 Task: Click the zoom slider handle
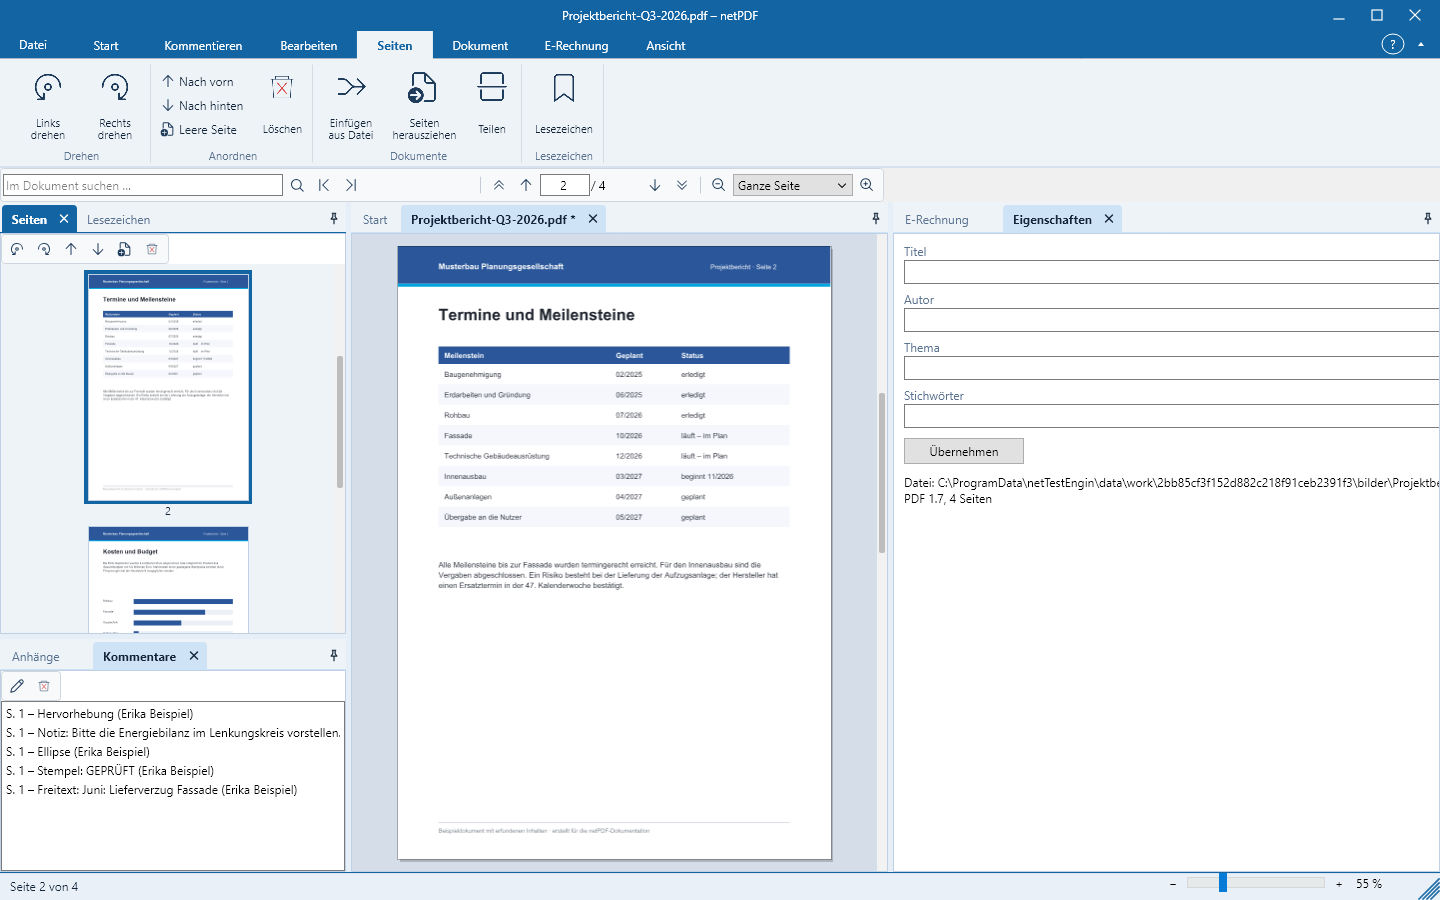1223,883
